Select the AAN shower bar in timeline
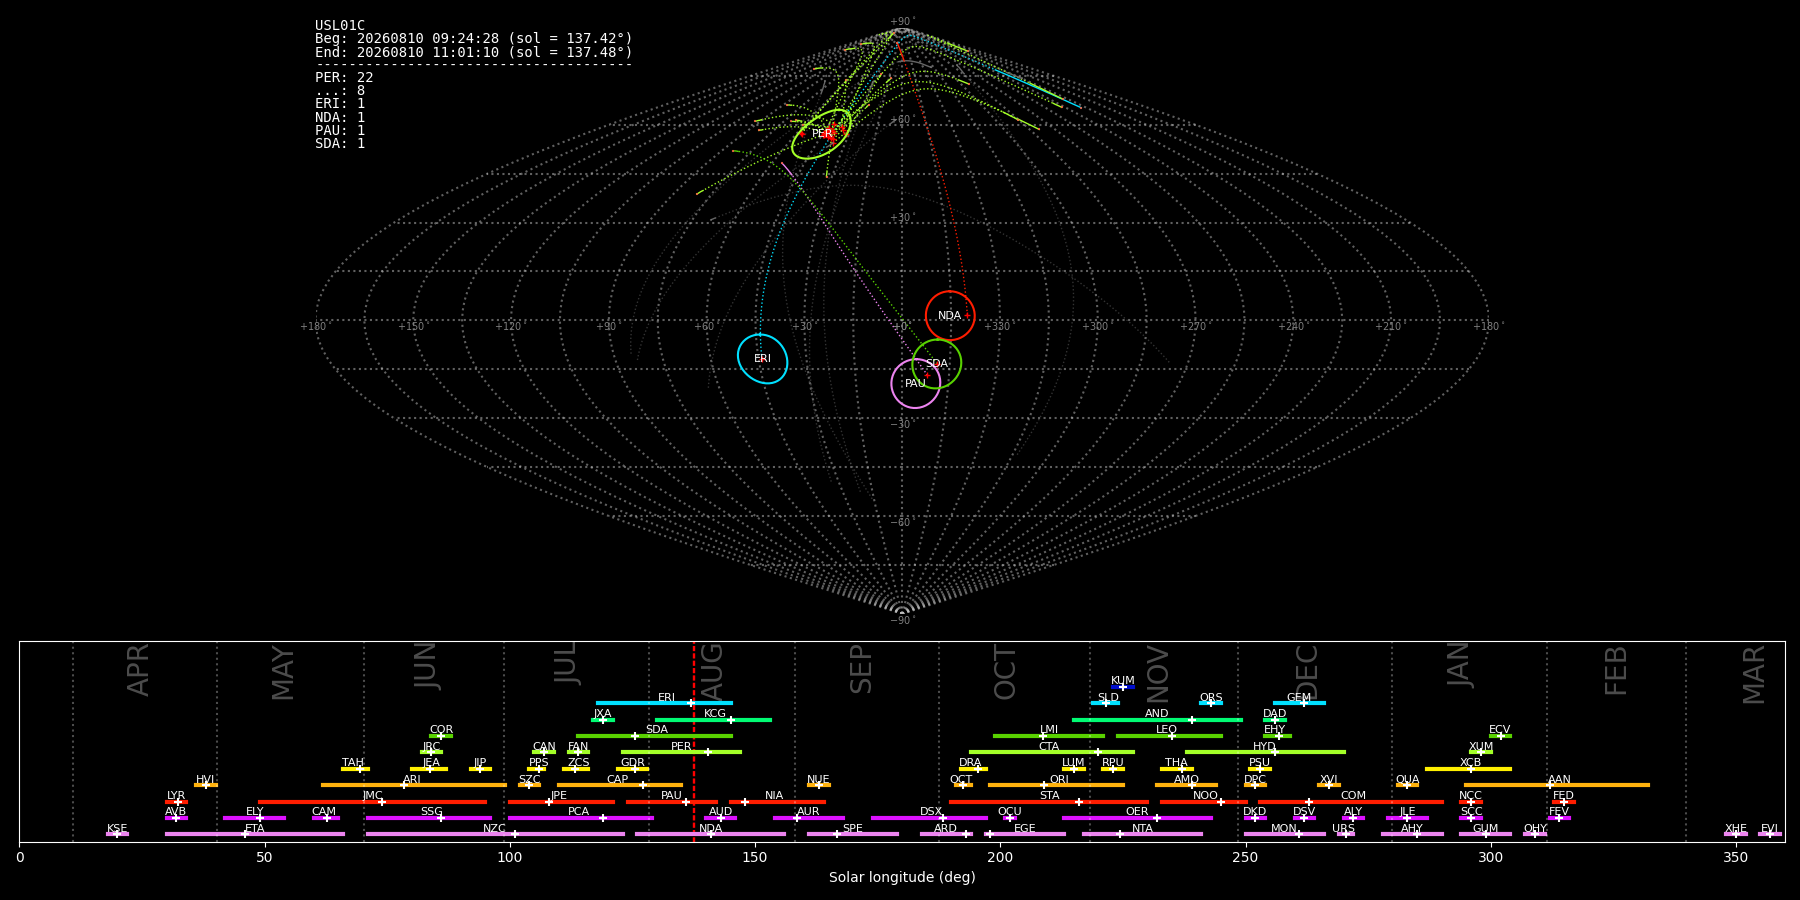1800x900 pixels. pyautogui.click(x=1557, y=785)
